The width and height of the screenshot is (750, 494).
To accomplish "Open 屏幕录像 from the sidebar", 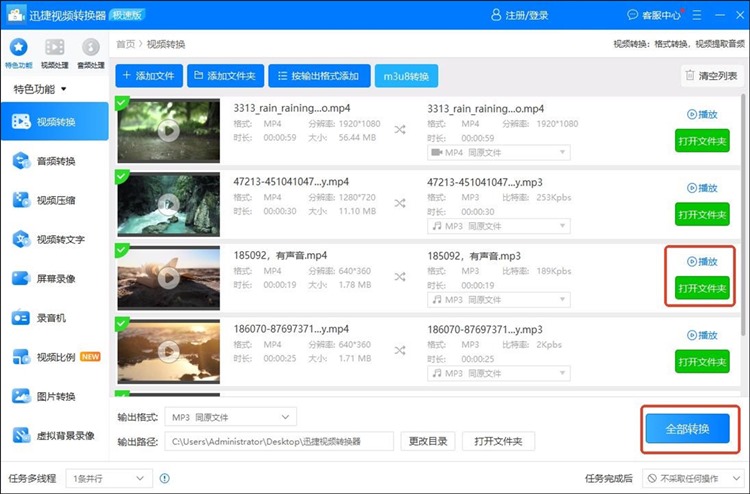I will (55, 278).
